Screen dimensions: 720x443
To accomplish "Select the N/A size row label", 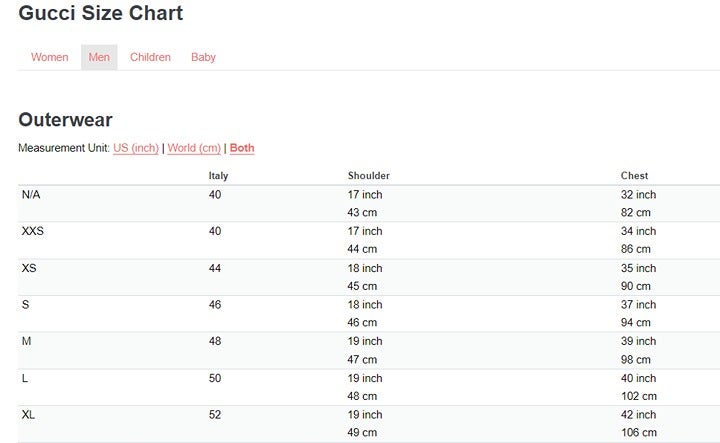I will click(31, 195).
